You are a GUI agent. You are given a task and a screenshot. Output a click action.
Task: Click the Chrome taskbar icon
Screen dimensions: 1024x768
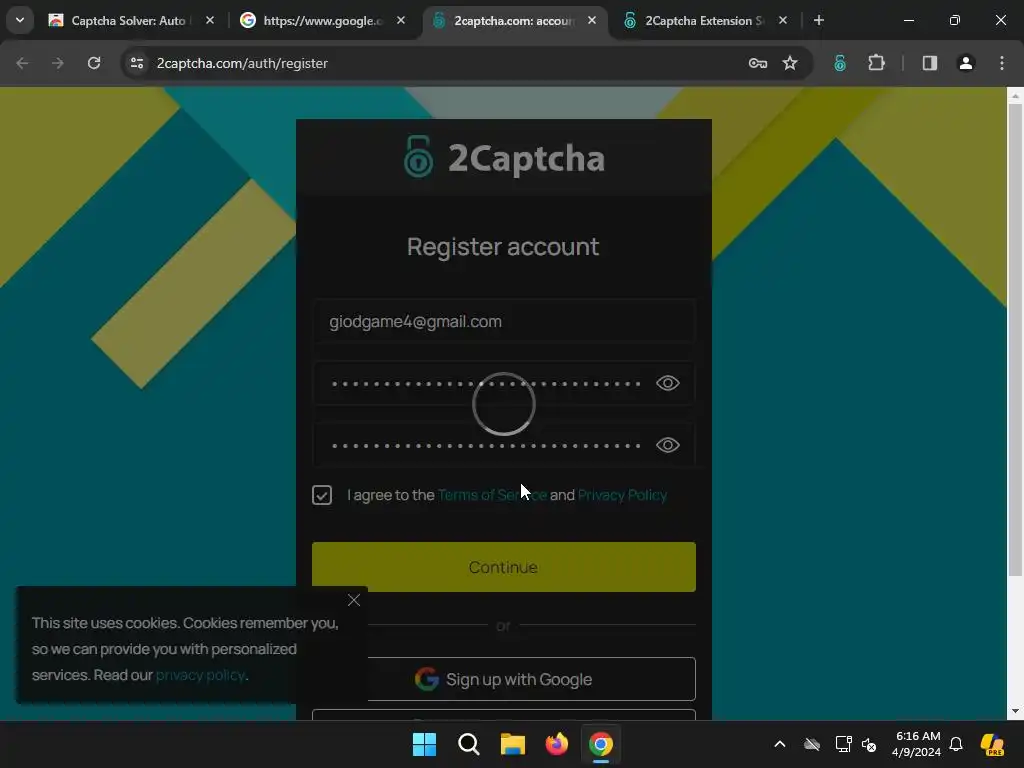pyautogui.click(x=601, y=744)
